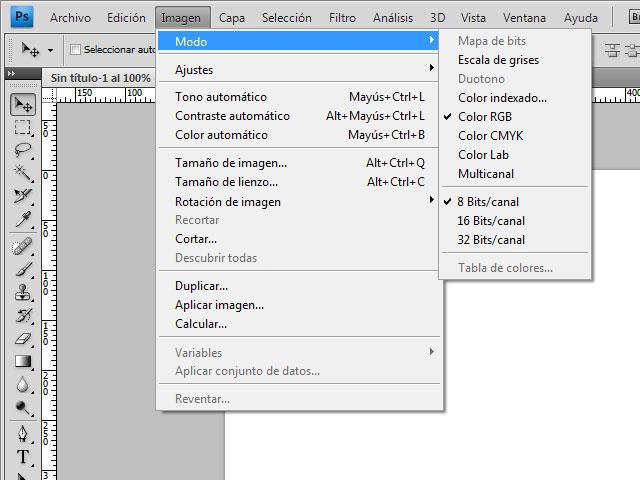Screen dimensions: 640x480
Task: Select the Sin título-1 document tab
Action: click(x=100, y=78)
